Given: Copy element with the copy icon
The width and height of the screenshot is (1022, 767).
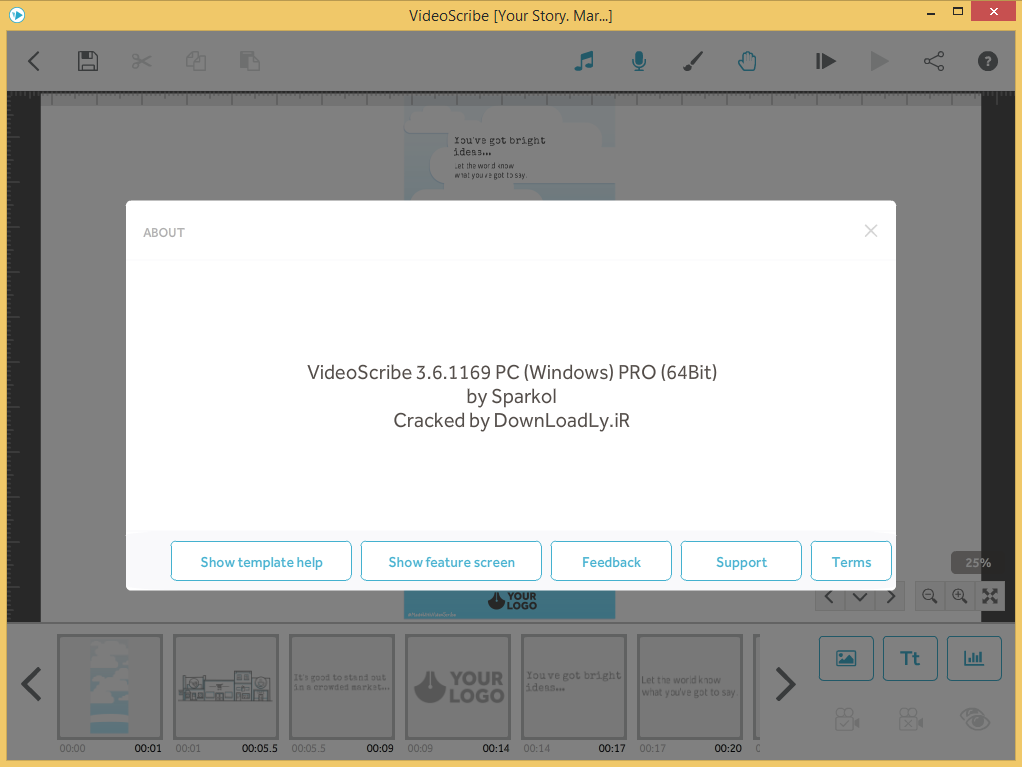Looking at the screenshot, I should point(196,61).
